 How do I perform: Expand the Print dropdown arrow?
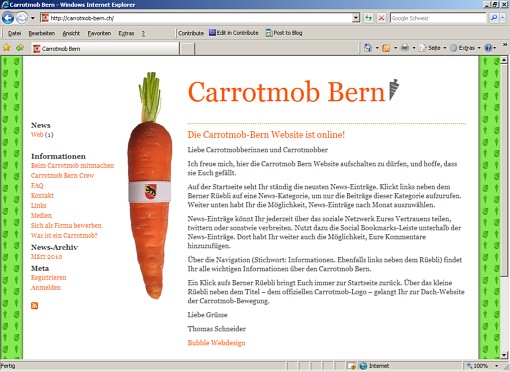click(x=414, y=48)
